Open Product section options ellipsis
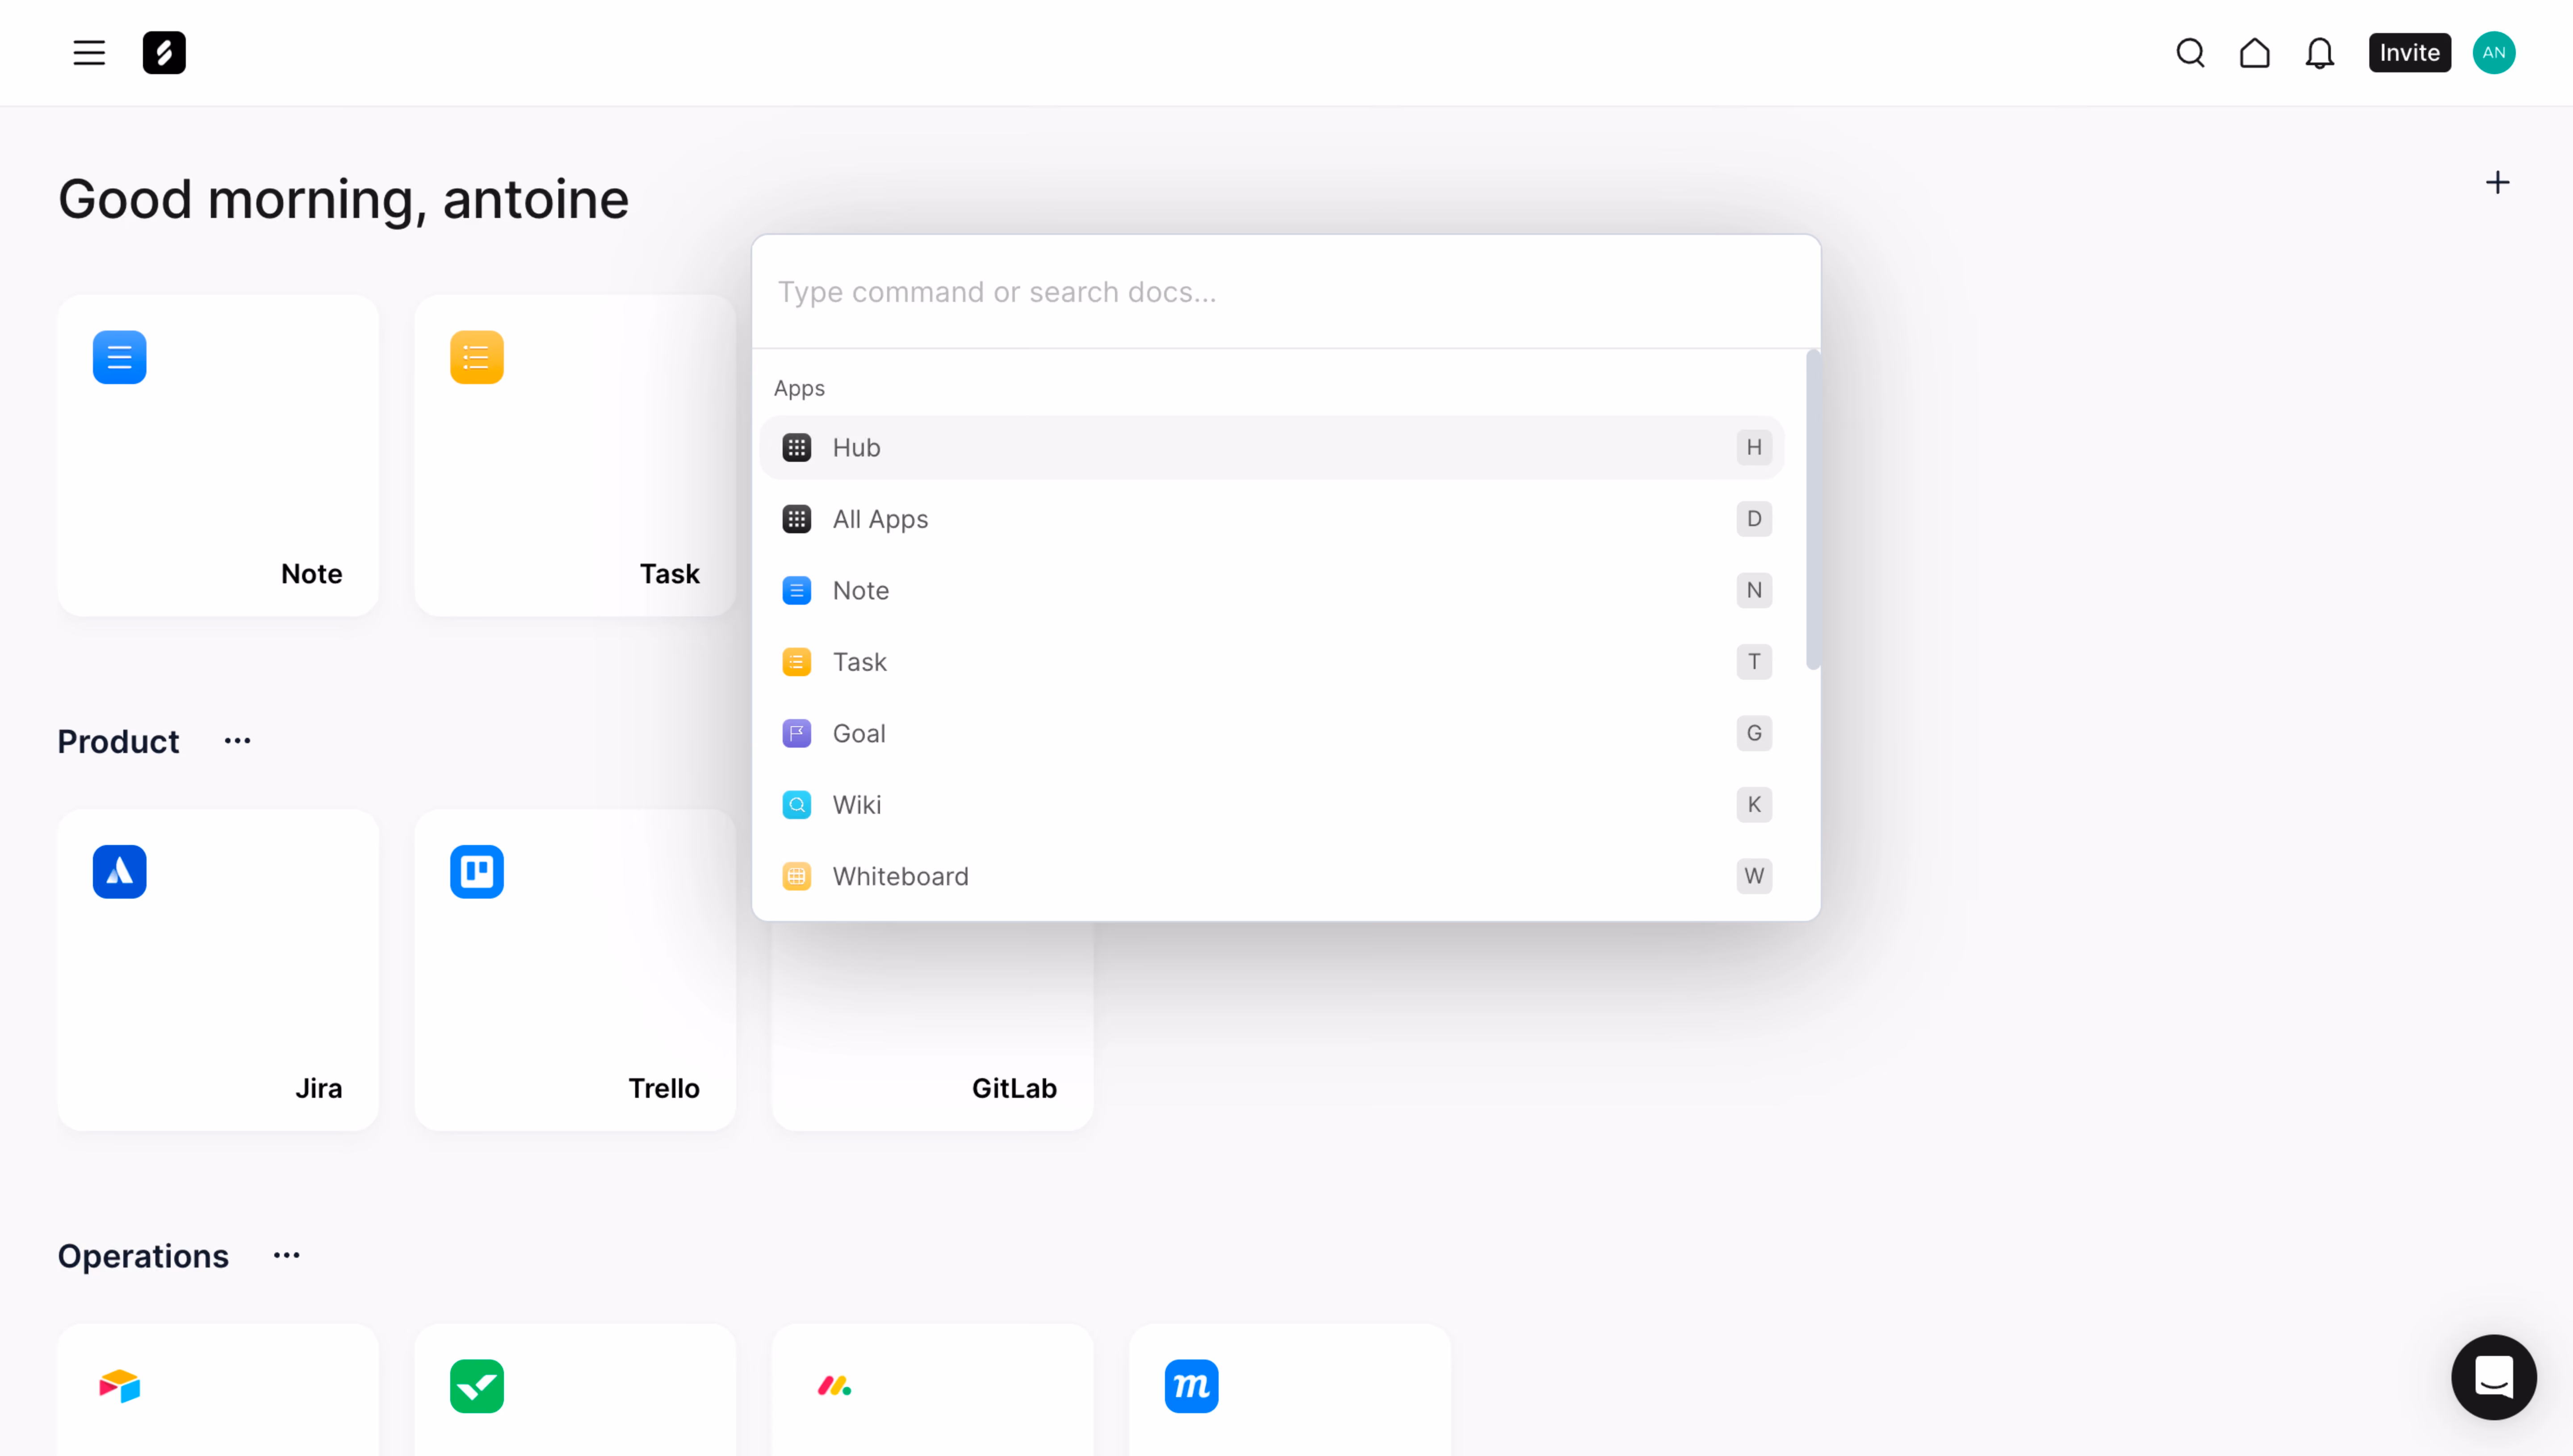The image size is (2573, 1456). point(237,741)
